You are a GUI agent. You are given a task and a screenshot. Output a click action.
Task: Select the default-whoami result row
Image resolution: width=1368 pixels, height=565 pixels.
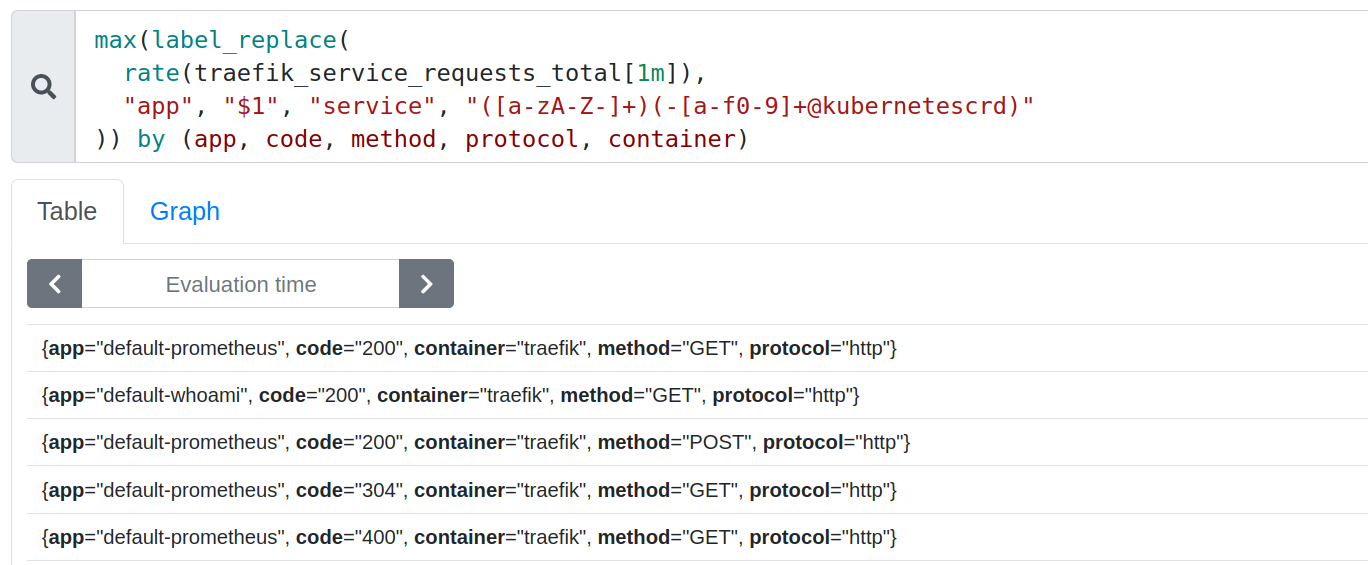[450, 395]
